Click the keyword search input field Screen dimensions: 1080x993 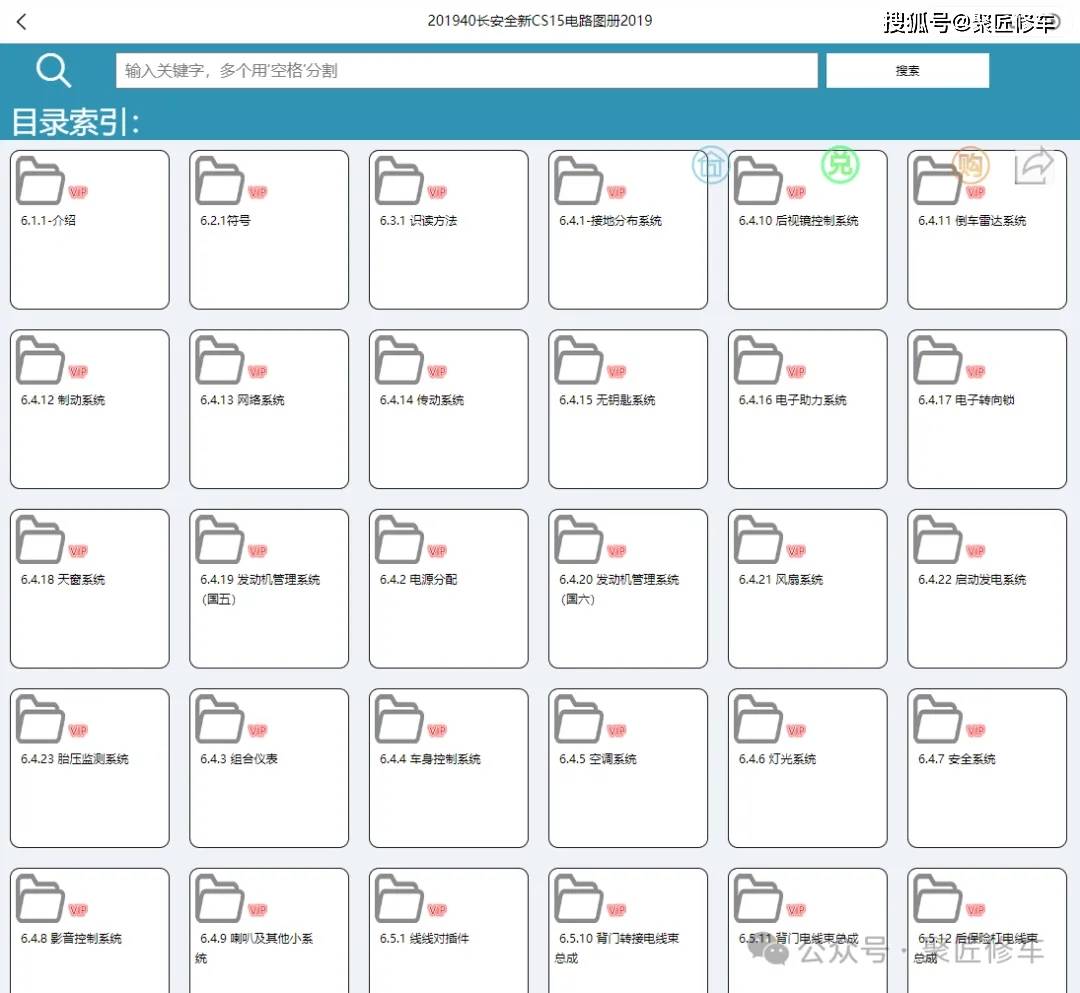466,71
